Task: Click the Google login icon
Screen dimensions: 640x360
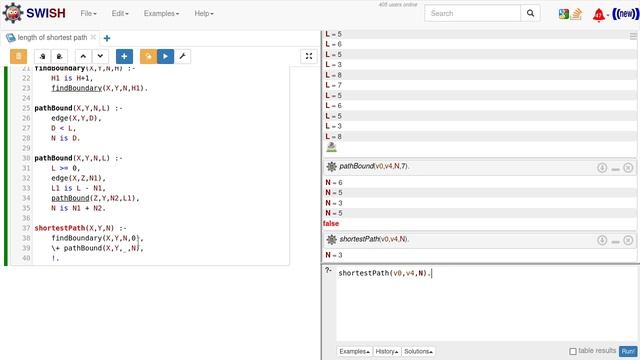Action: 564,14
